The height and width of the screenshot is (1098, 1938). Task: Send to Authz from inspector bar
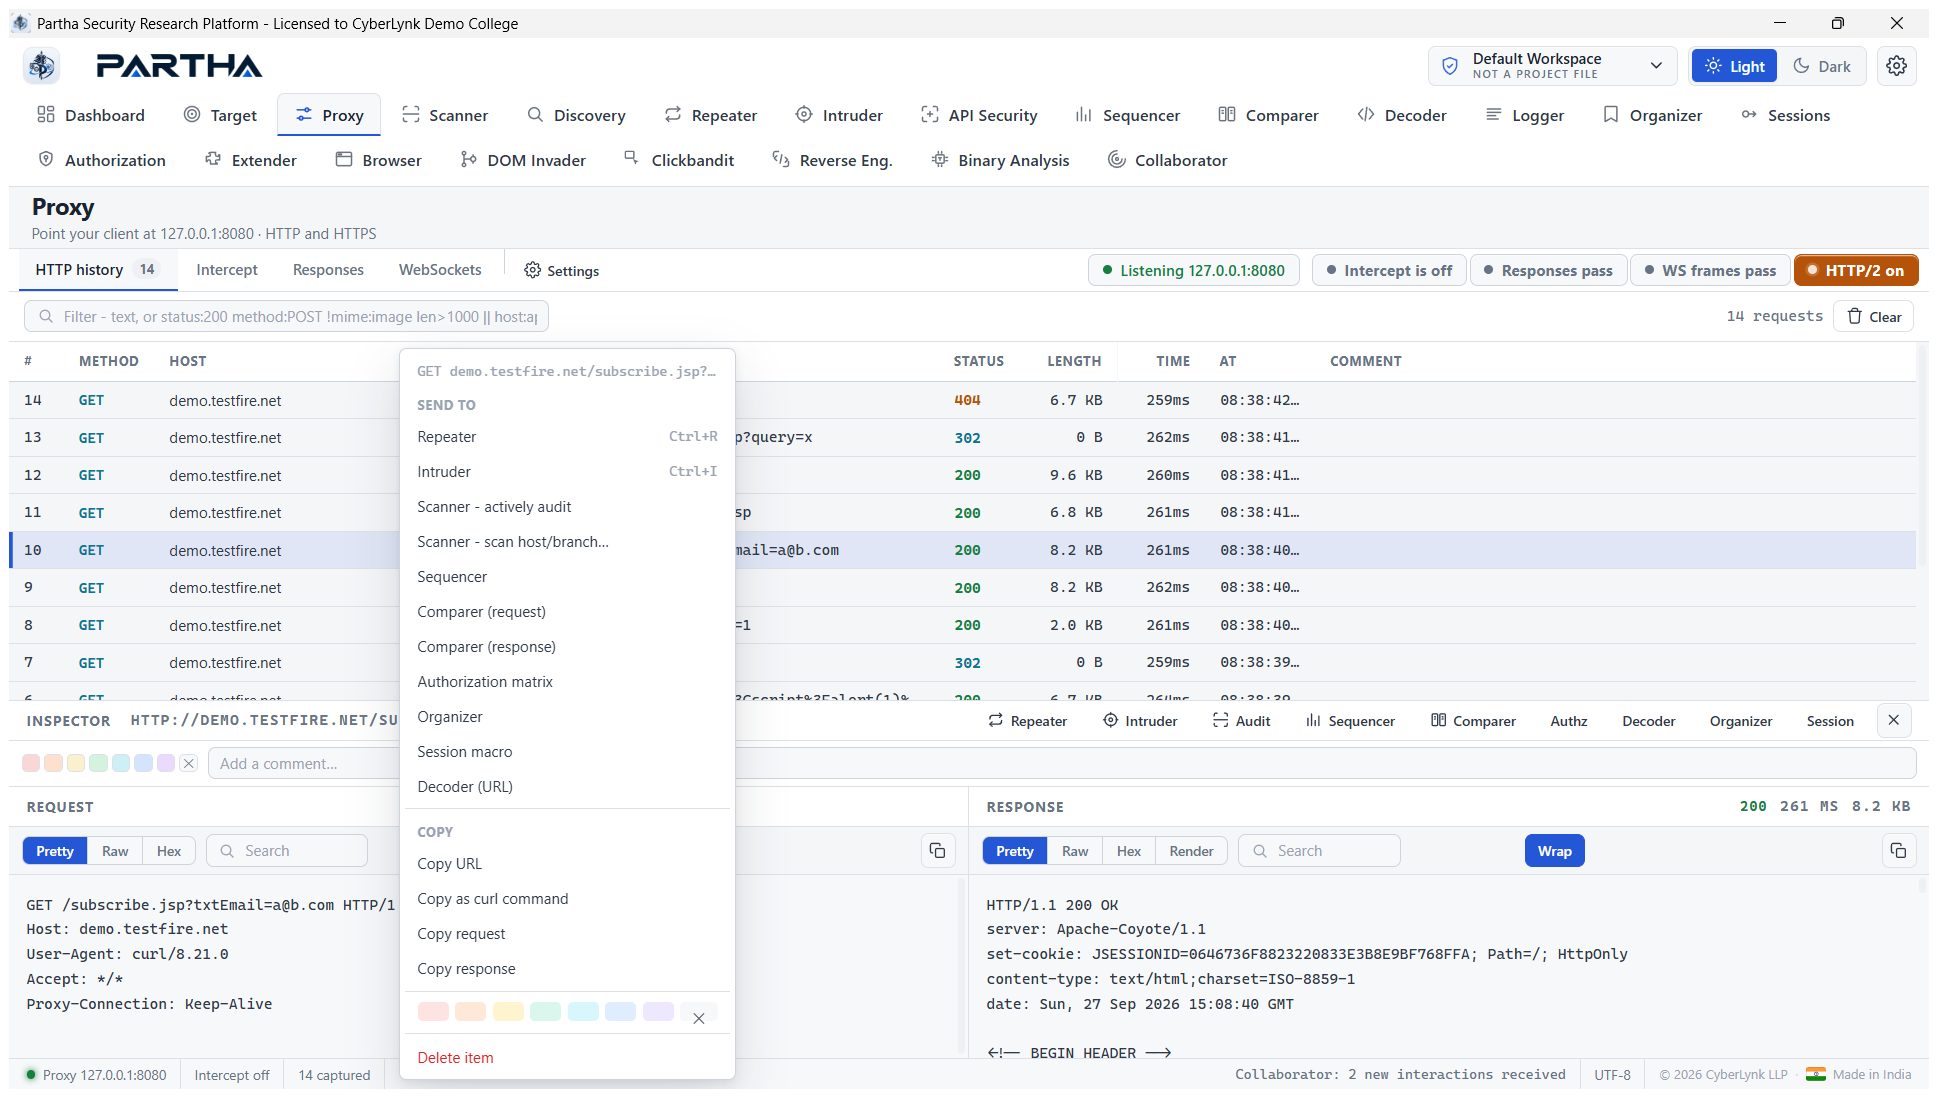click(1568, 721)
